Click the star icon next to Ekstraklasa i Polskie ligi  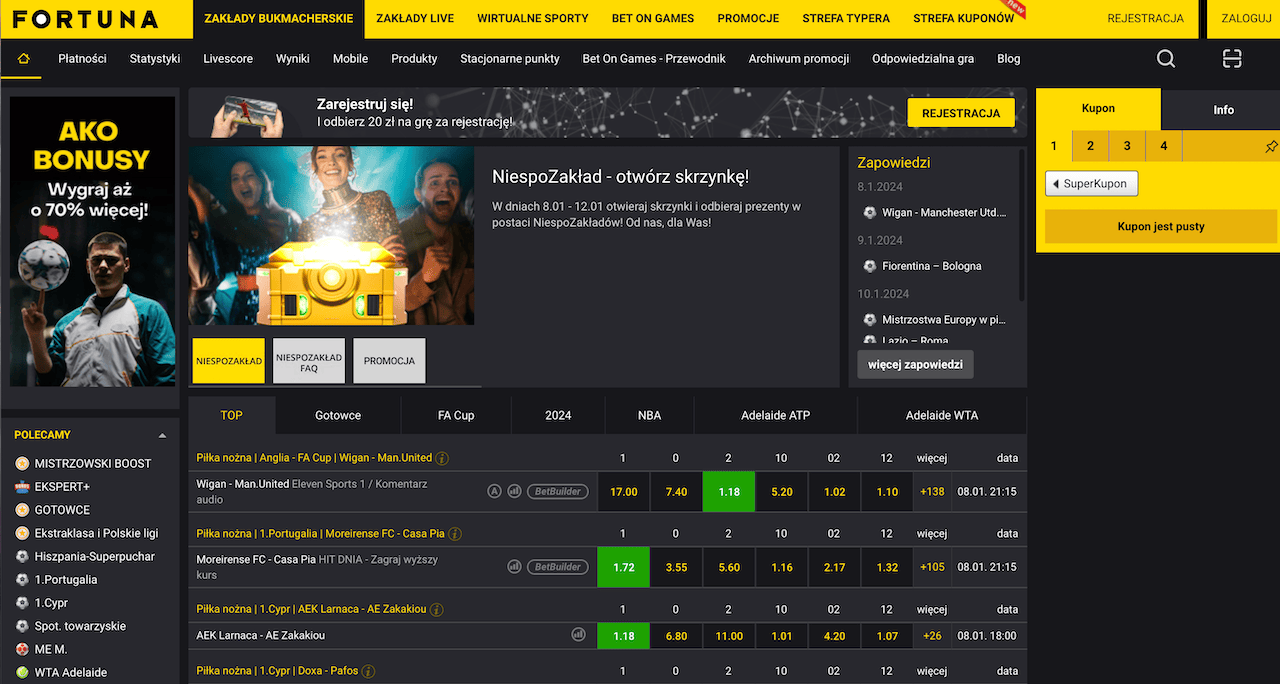pos(22,533)
